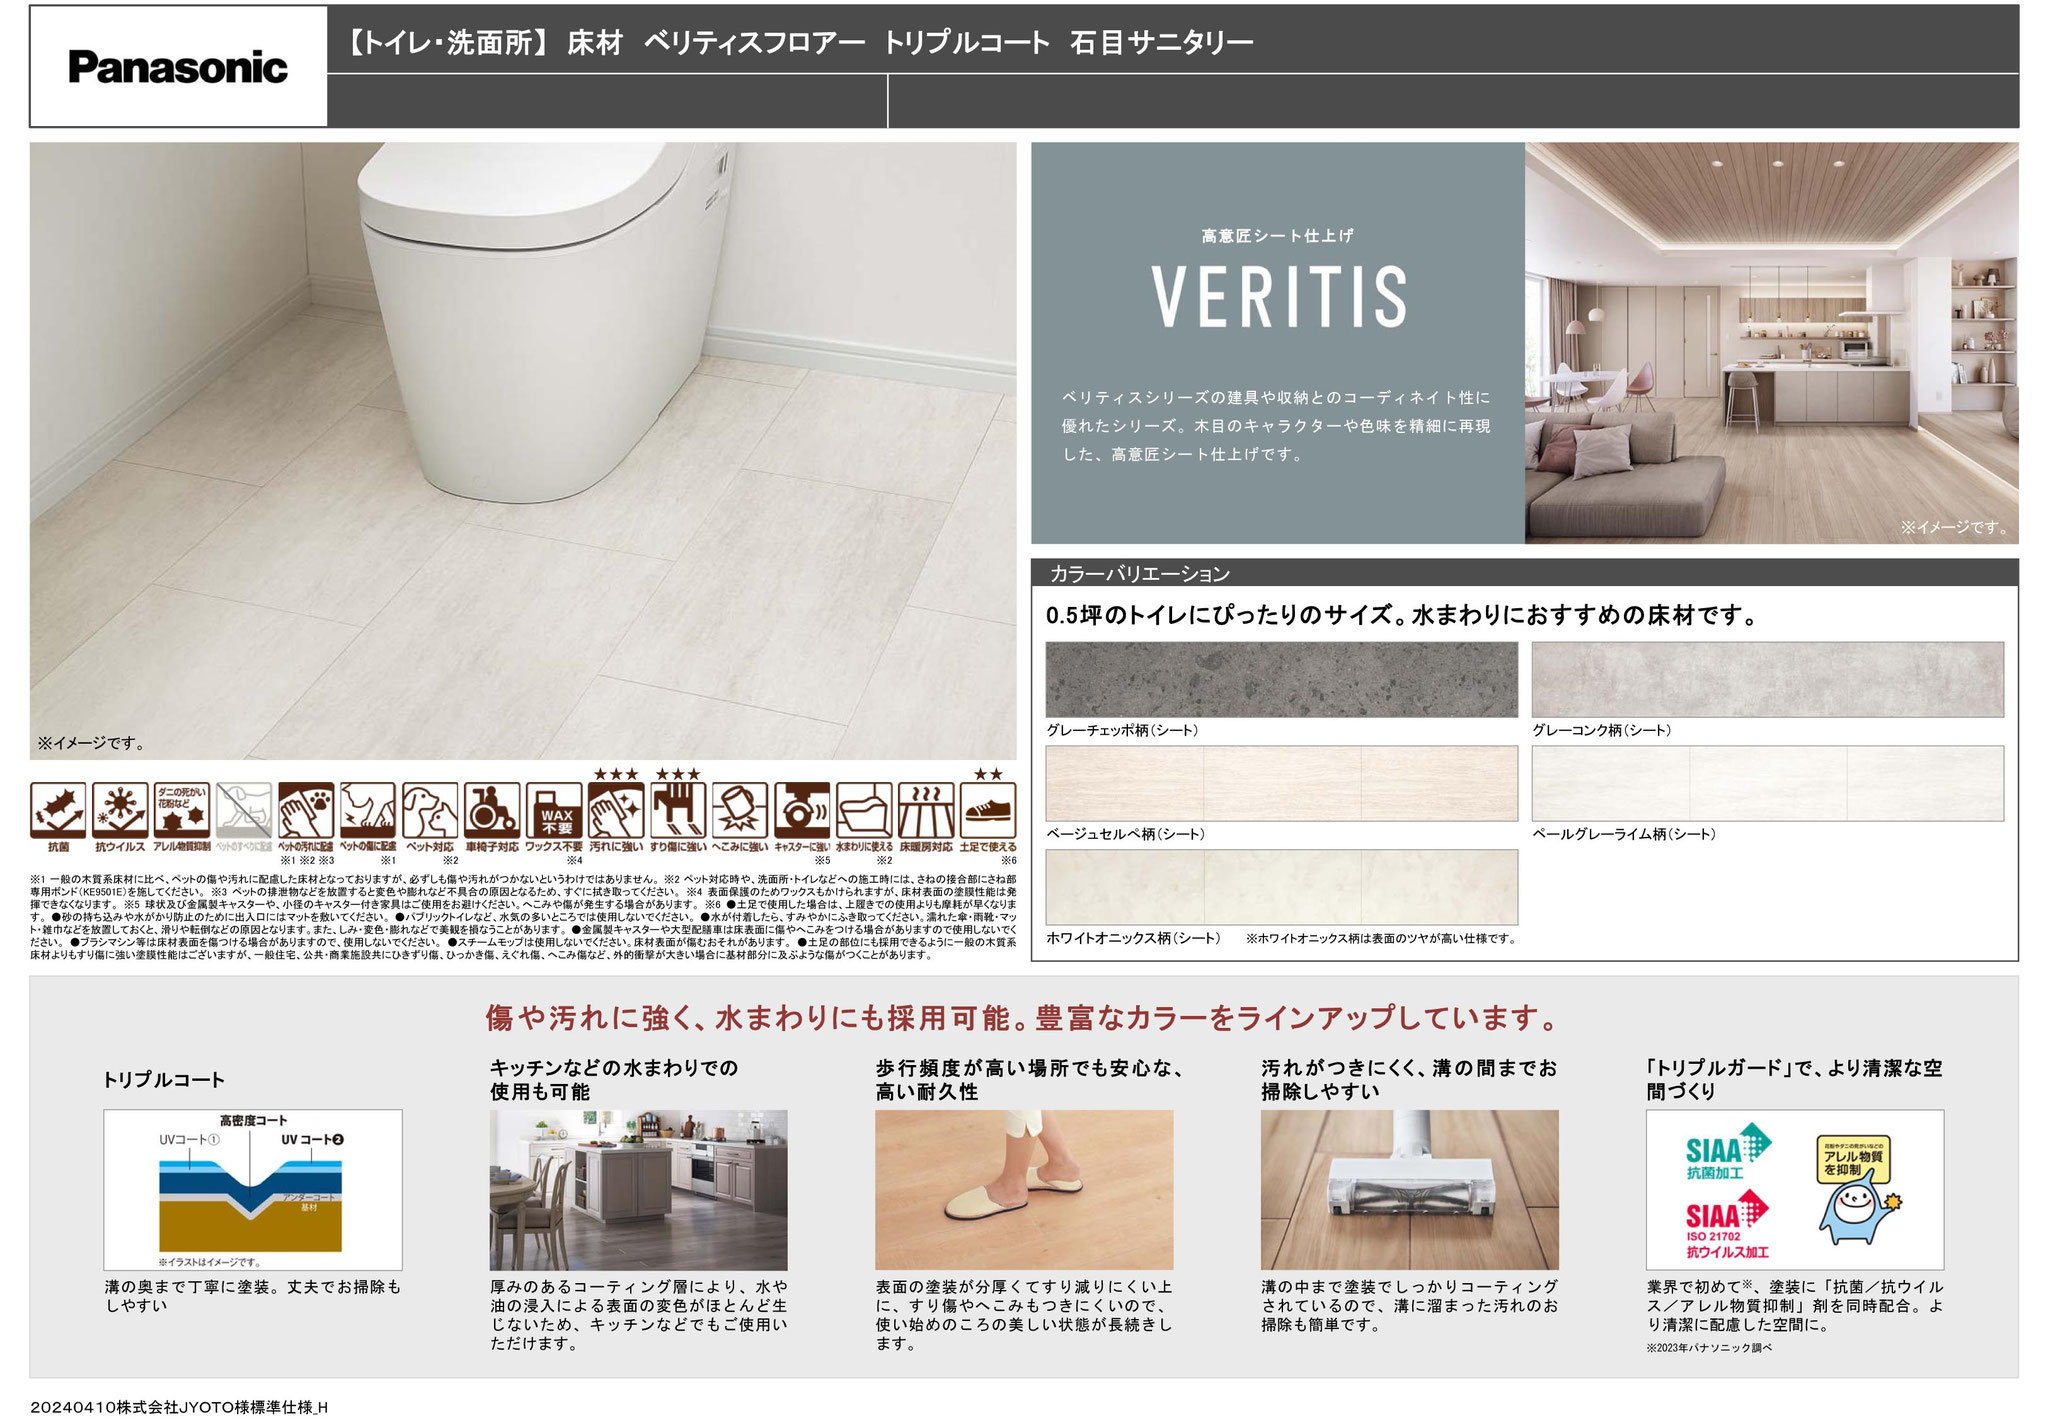
Task: Click the アレル物質抑制 allergen icon
Action: click(182, 810)
